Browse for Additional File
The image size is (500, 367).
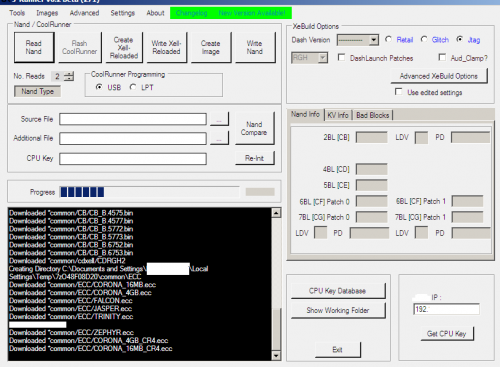219,138
